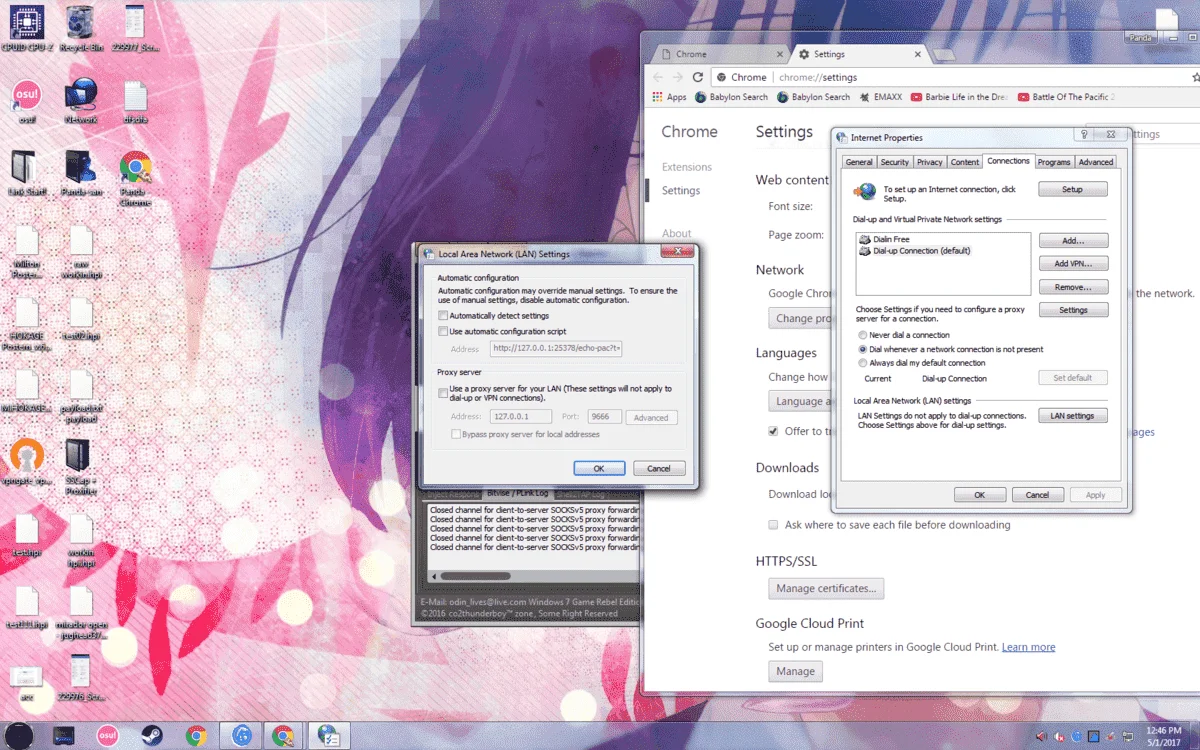Screen dimensions: 1200x750
Task: Confirm LAN Settings dialog with OK
Action: [599, 468]
